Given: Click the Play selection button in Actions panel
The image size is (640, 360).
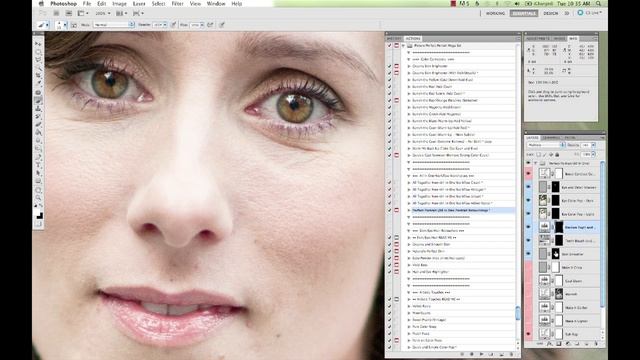Looking at the screenshot, I should point(482,354).
